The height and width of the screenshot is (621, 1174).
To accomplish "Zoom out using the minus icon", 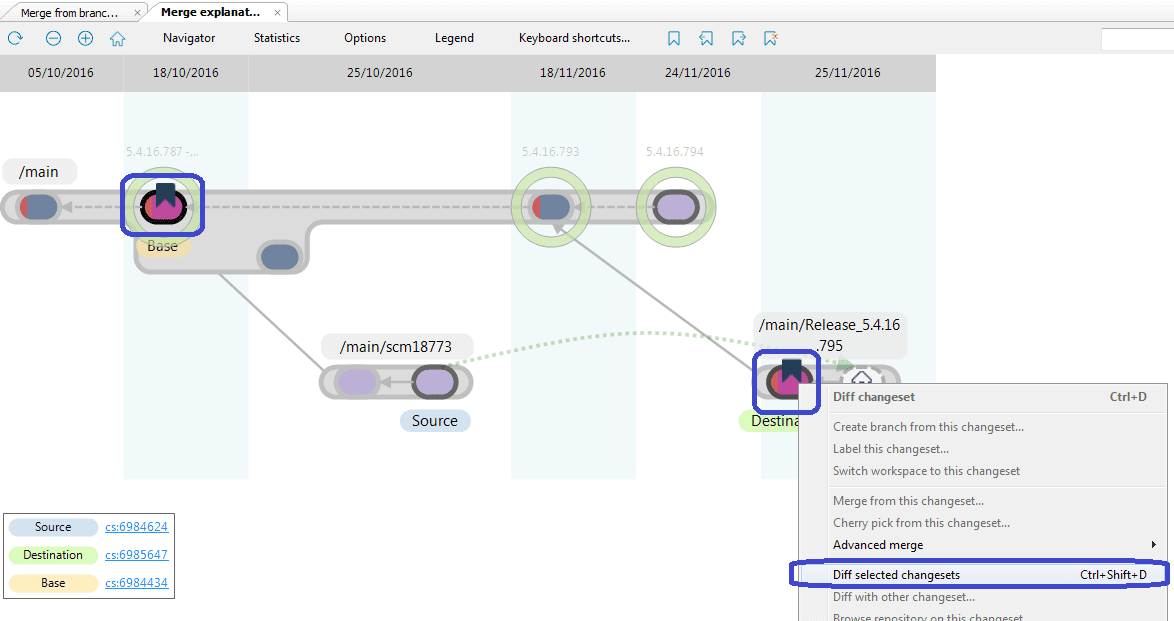I will pyautogui.click(x=53, y=38).
